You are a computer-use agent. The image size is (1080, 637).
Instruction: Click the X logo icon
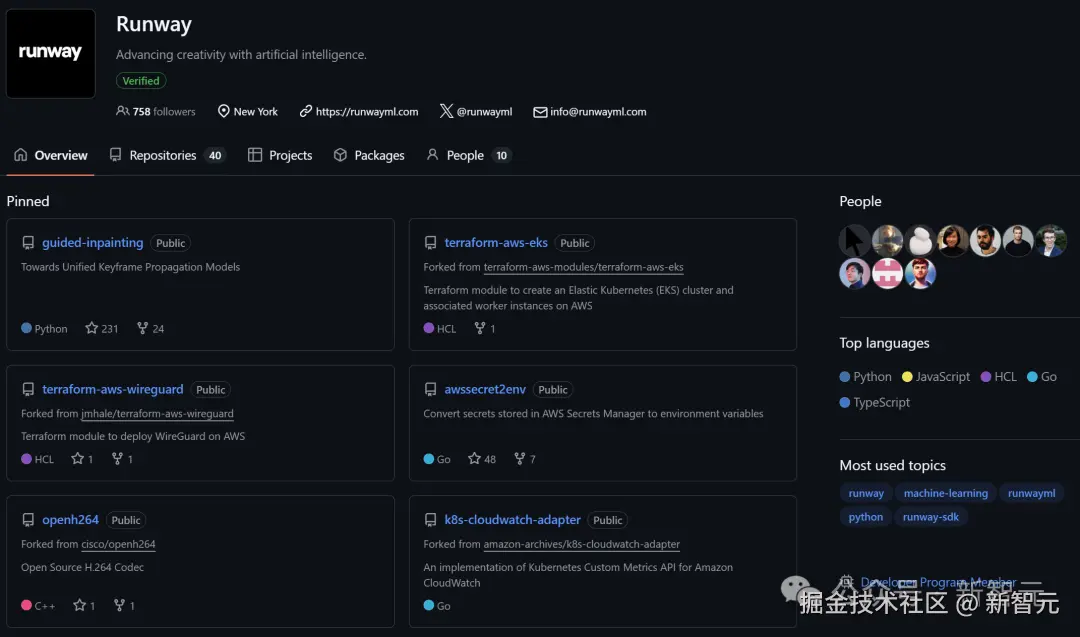click(x=446, y=111)
